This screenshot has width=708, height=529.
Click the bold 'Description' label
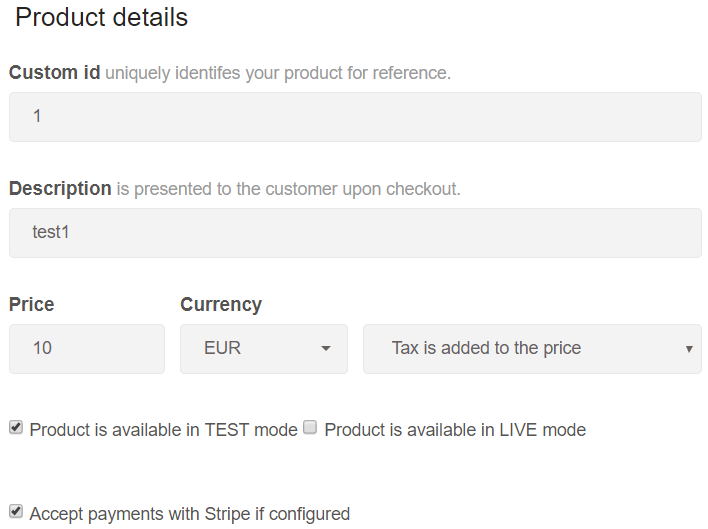[60, 189]
